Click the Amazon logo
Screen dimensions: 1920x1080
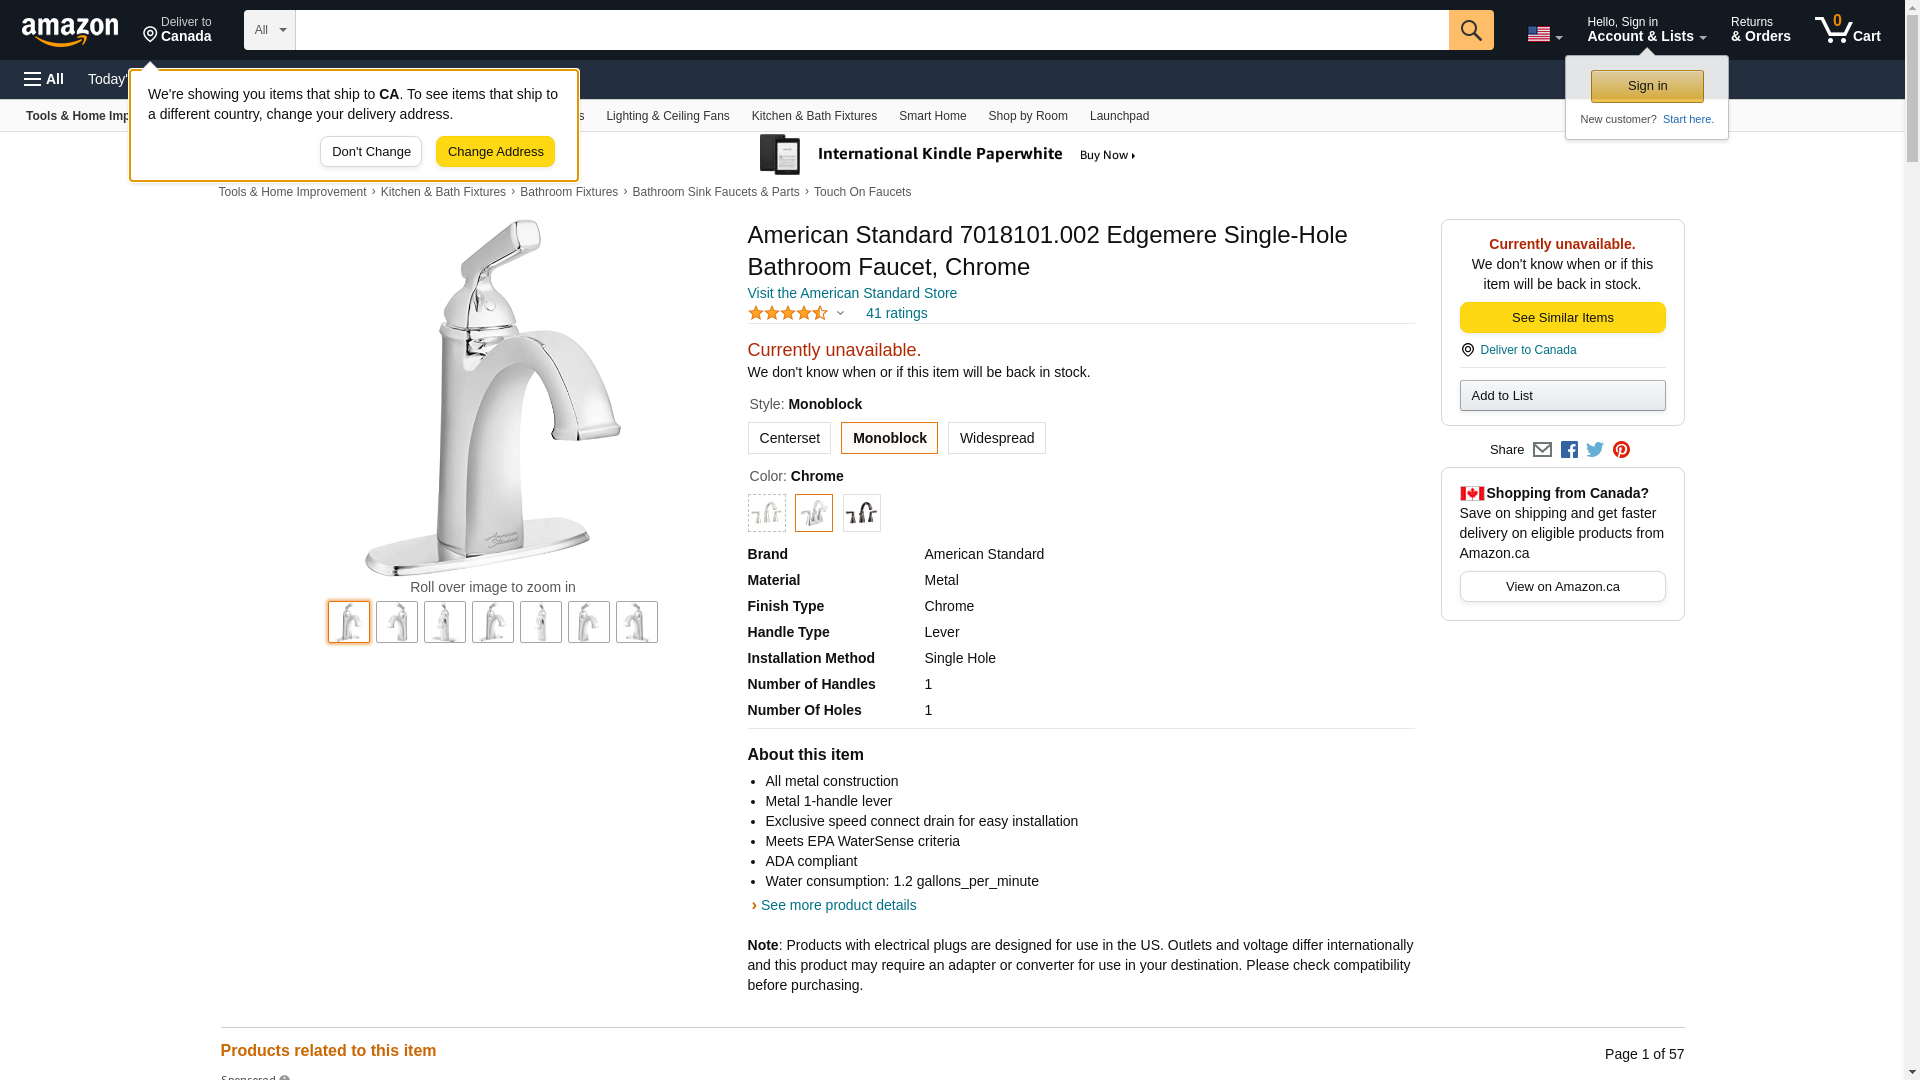click(70, 31)
